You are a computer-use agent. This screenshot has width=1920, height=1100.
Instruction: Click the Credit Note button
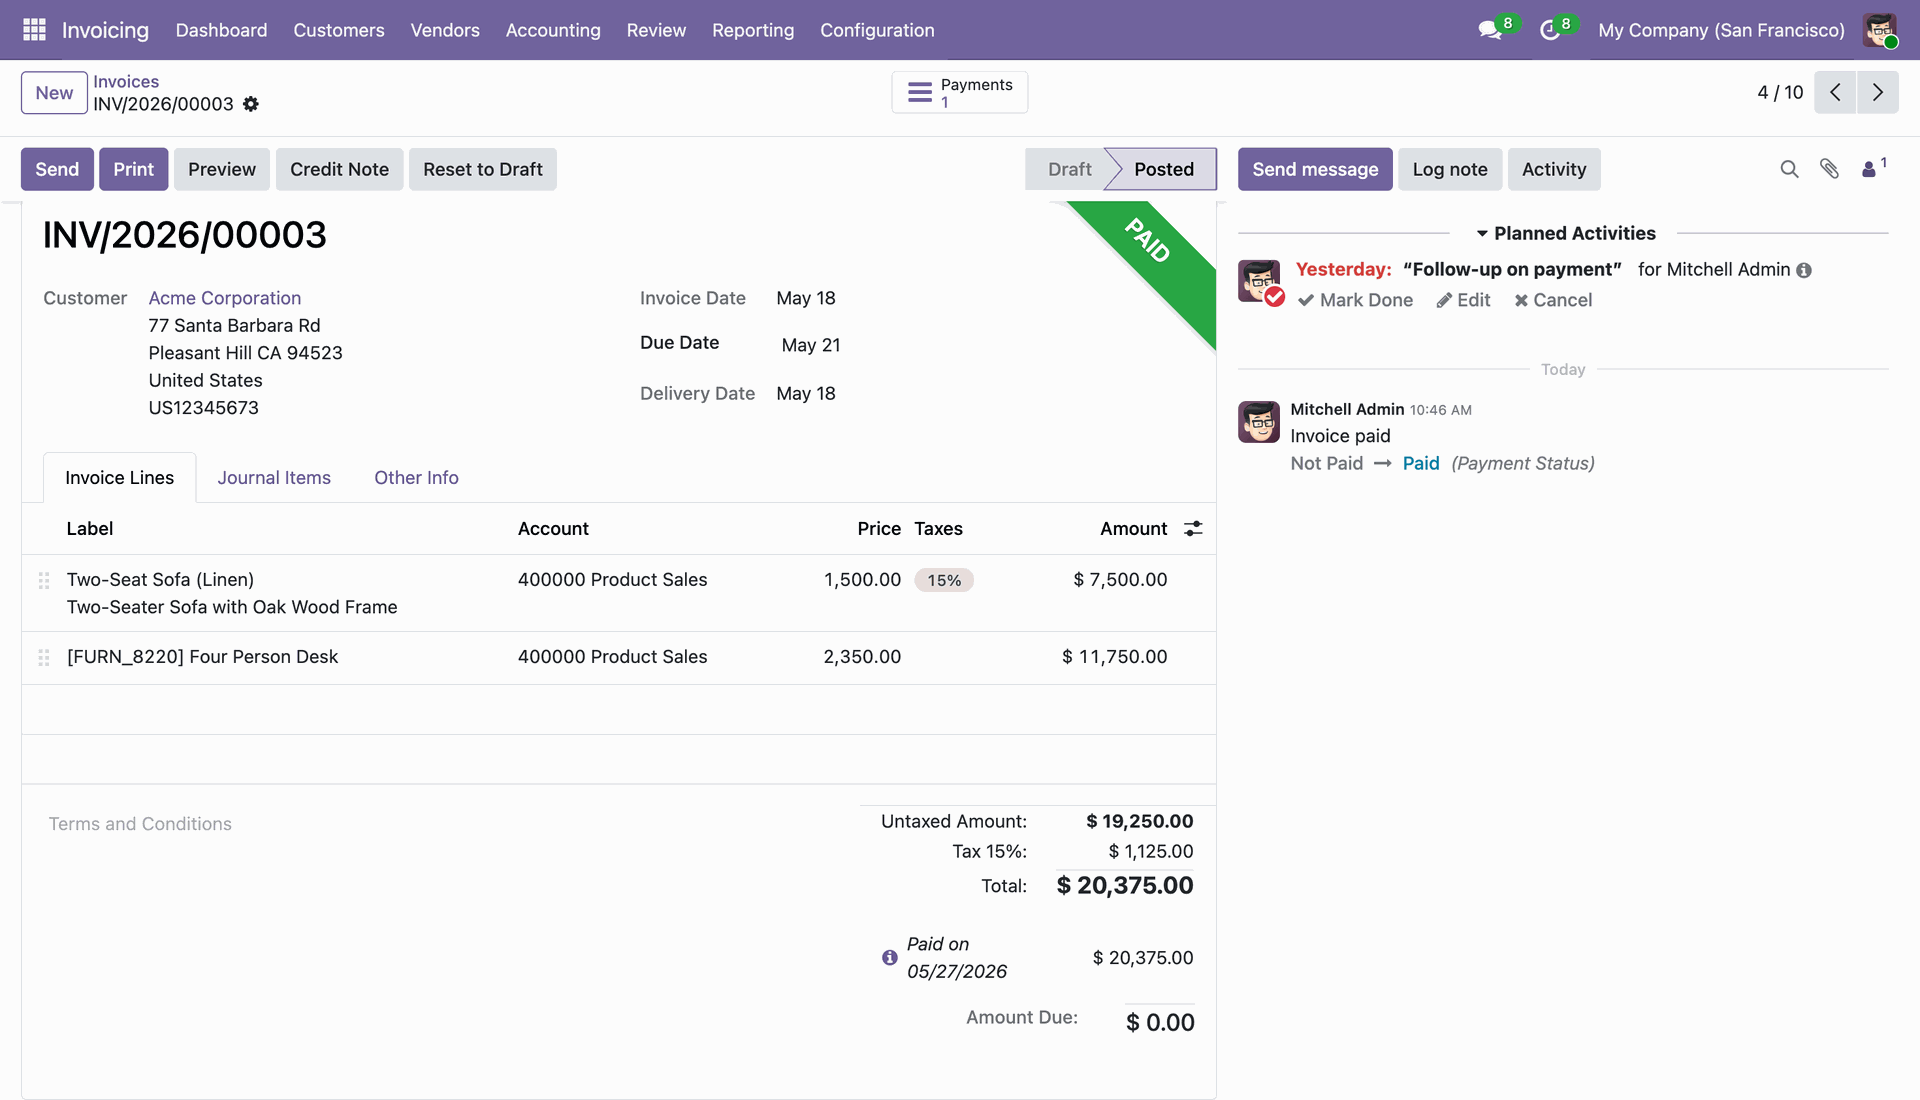(339, 169)
